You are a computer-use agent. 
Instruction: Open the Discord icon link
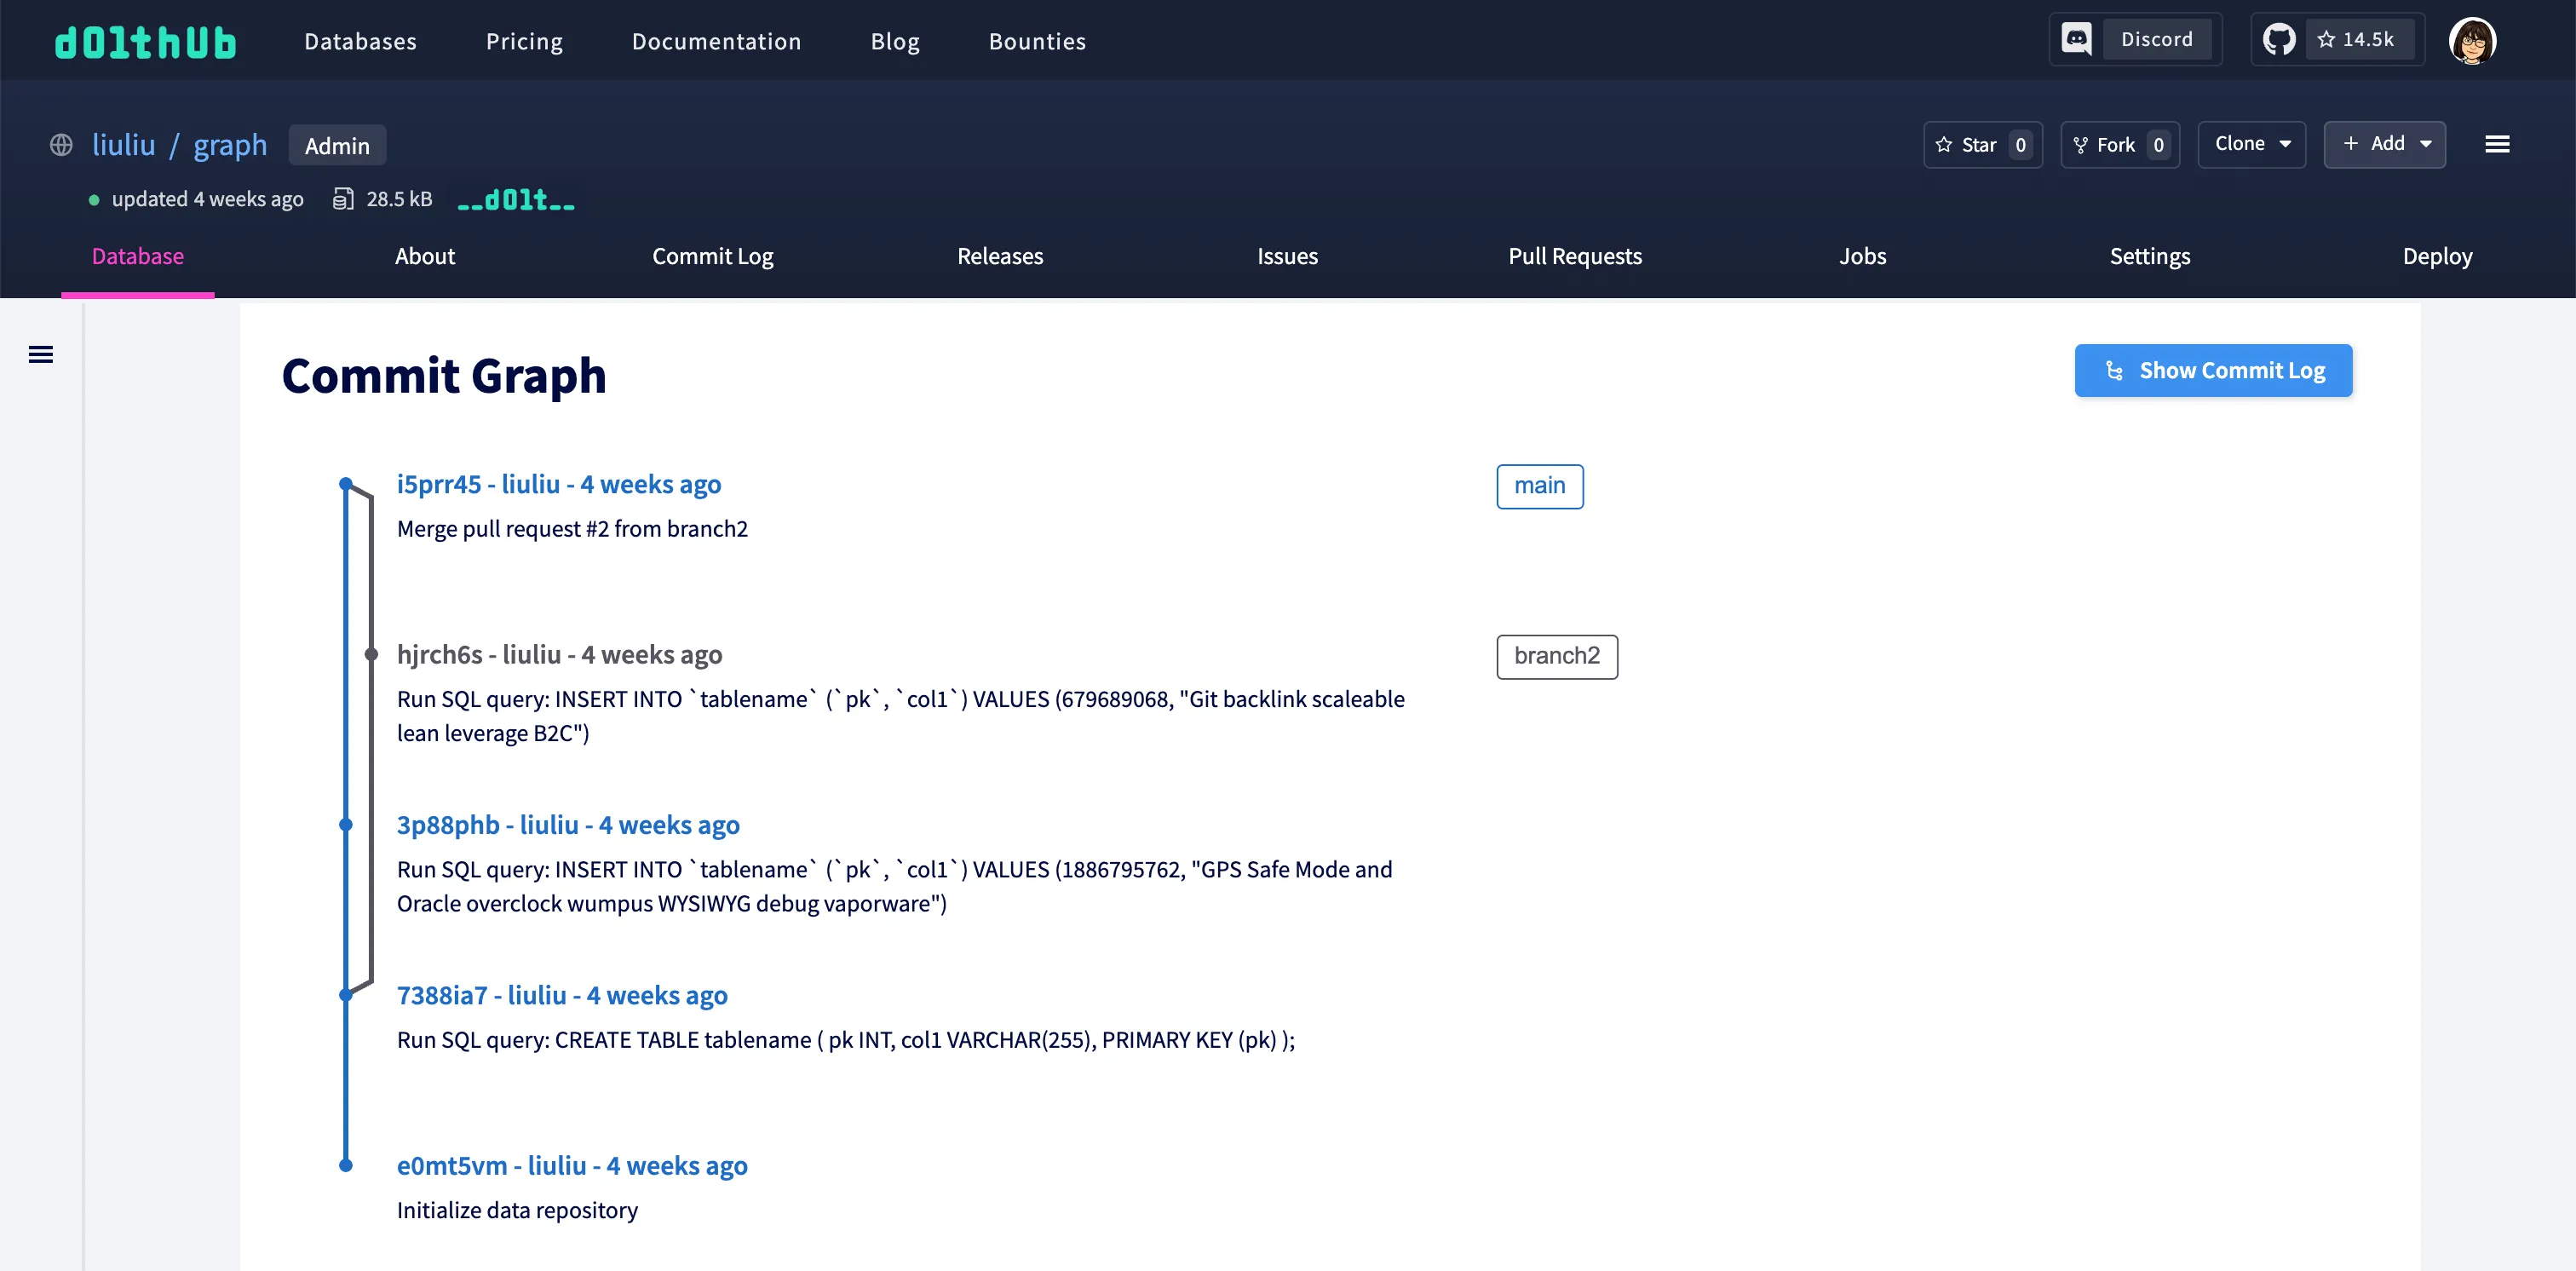[x=2076, y=39]
